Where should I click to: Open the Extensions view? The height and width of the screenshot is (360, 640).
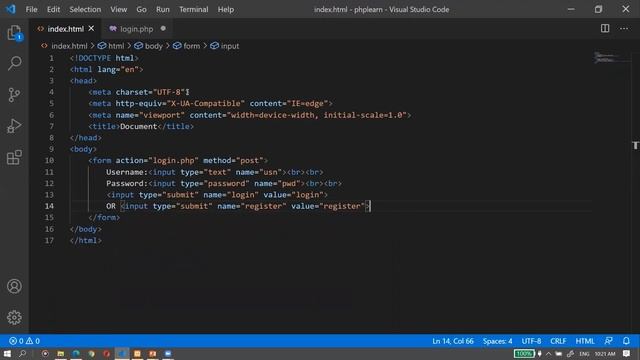point(14,157)
